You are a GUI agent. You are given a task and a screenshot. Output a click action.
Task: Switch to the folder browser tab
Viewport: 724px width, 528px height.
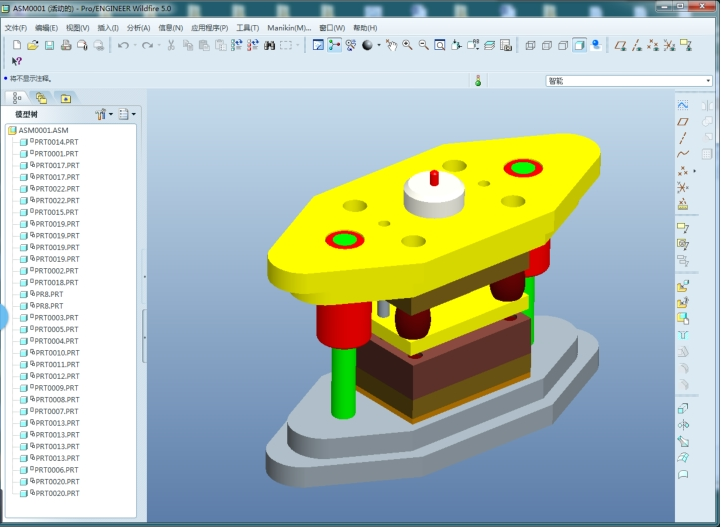66,98
